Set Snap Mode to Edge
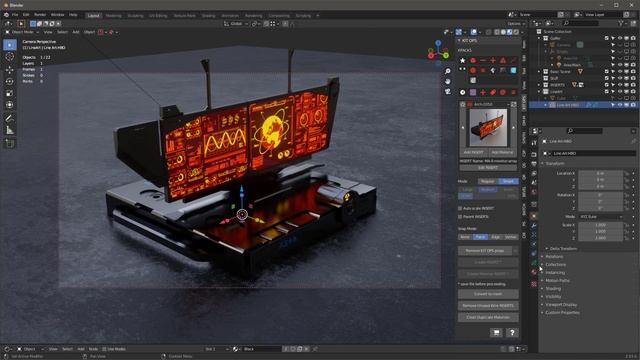 coord(496,237)
